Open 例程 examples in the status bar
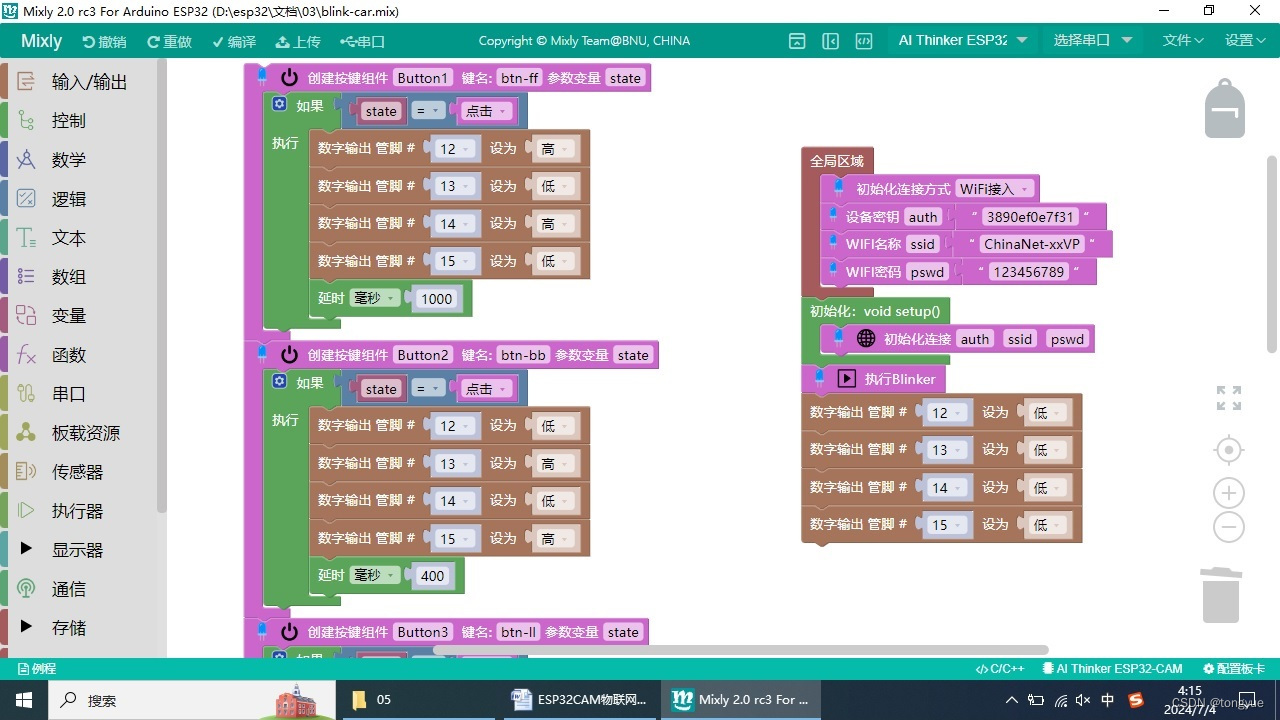This screenshot has height=720, width=1280. 37,668
